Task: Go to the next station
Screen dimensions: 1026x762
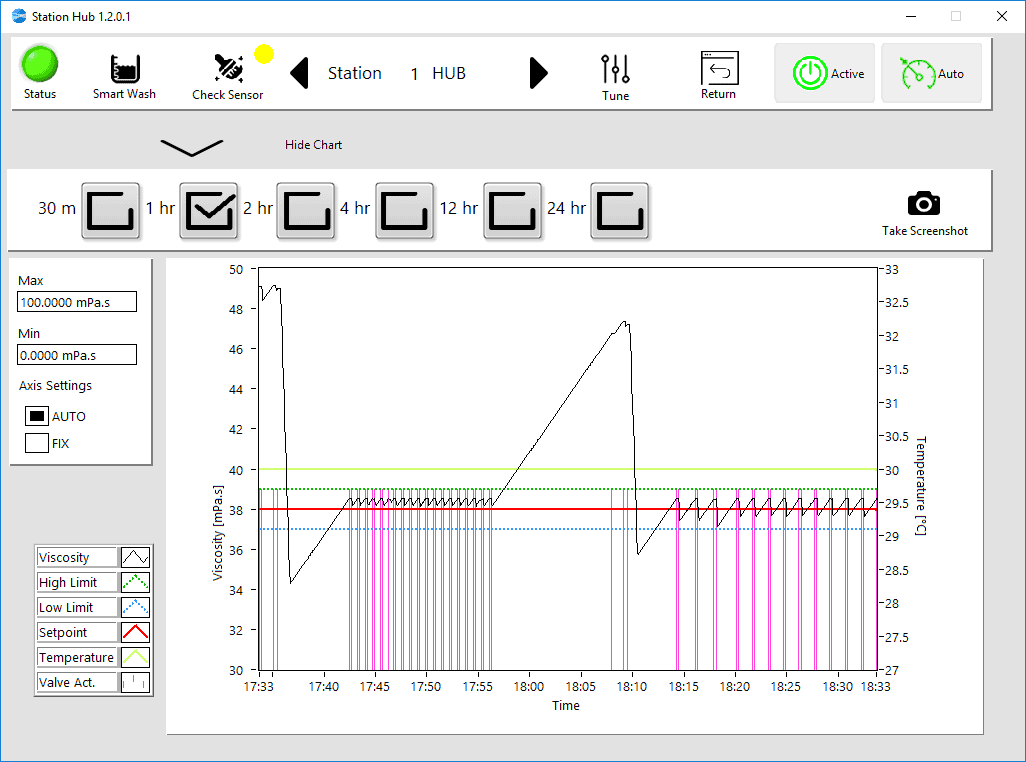Action: [x=539, y=73]
